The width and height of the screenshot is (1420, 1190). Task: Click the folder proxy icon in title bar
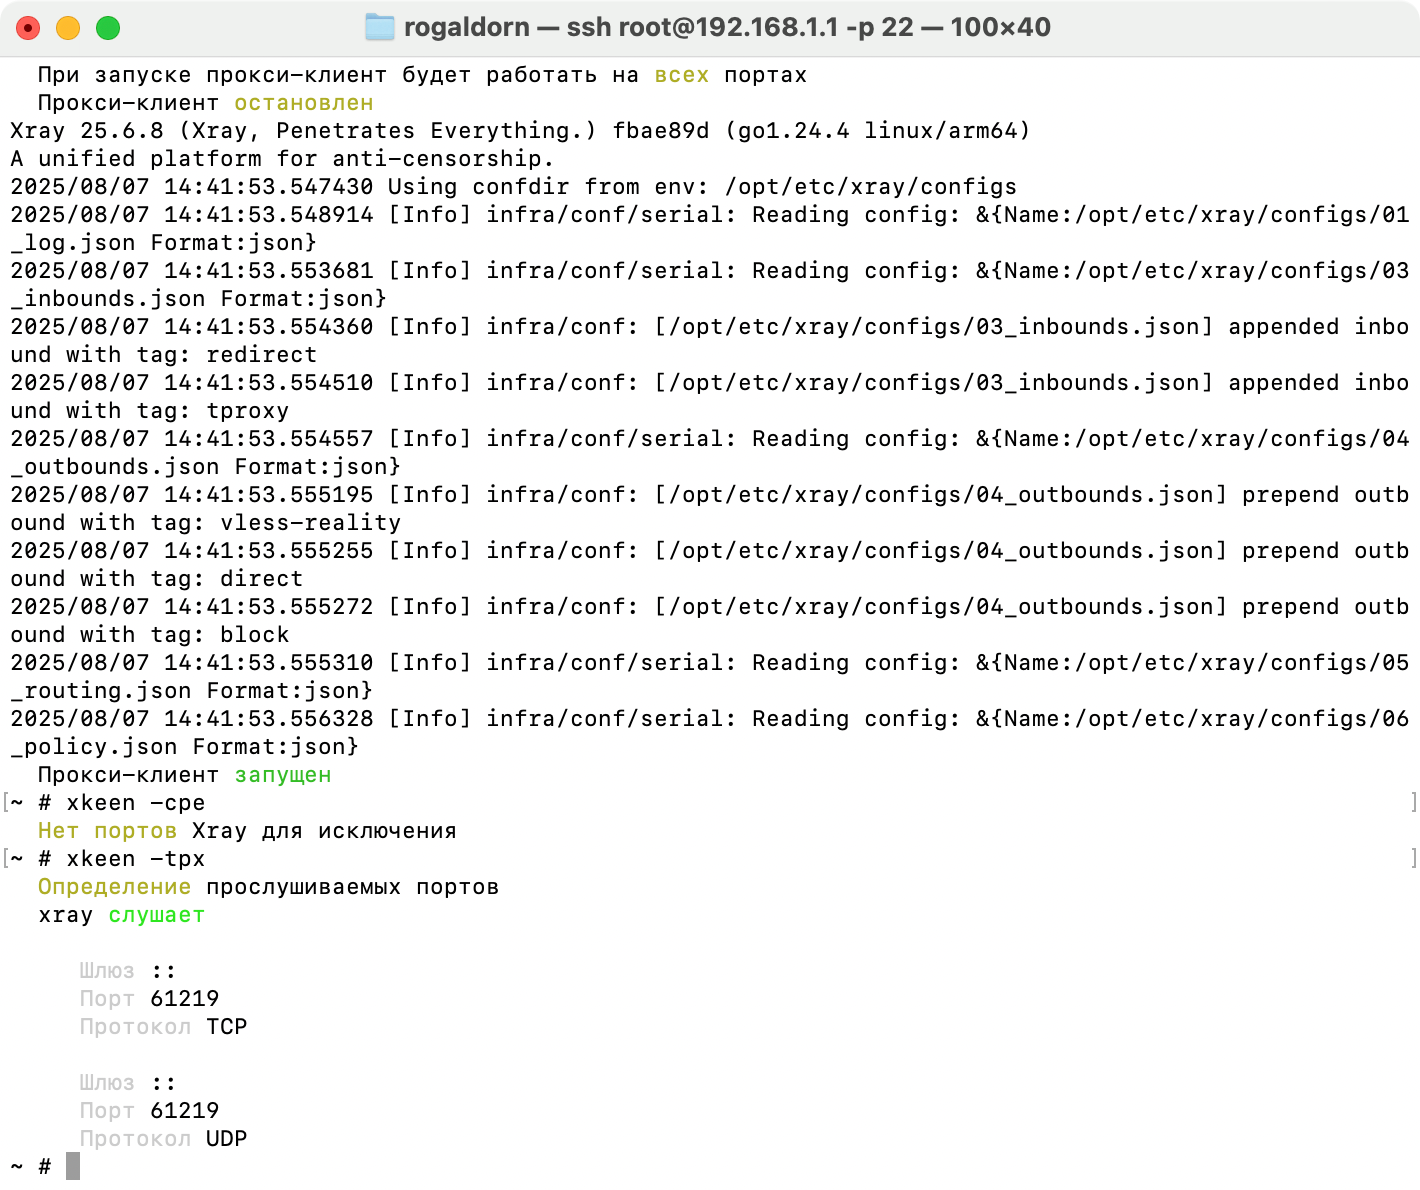click(x=379, y=27)
